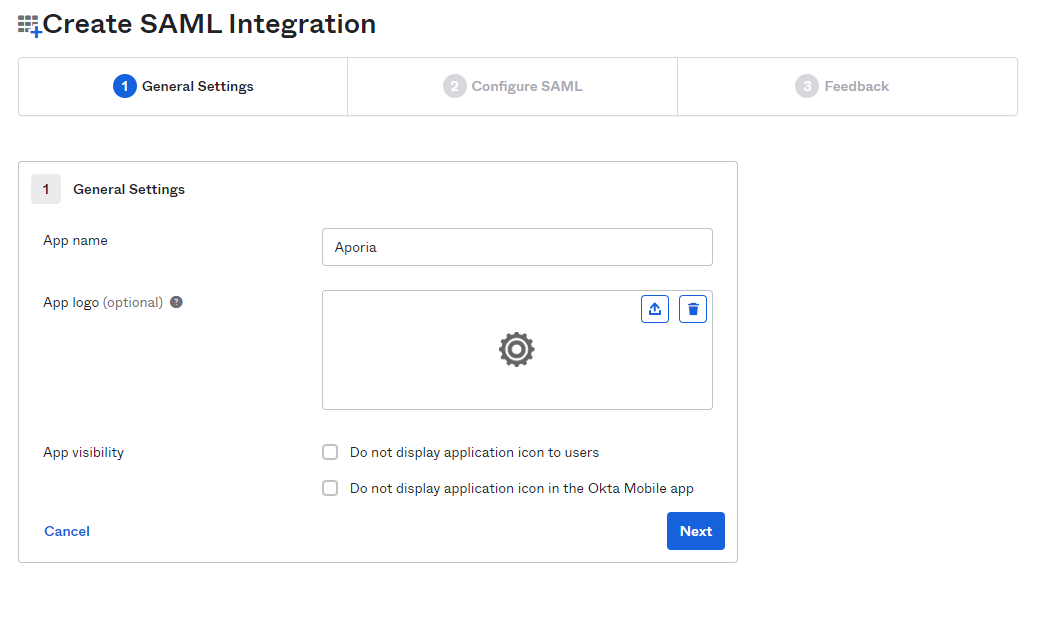Select the General Settings step label

[197, 86]
